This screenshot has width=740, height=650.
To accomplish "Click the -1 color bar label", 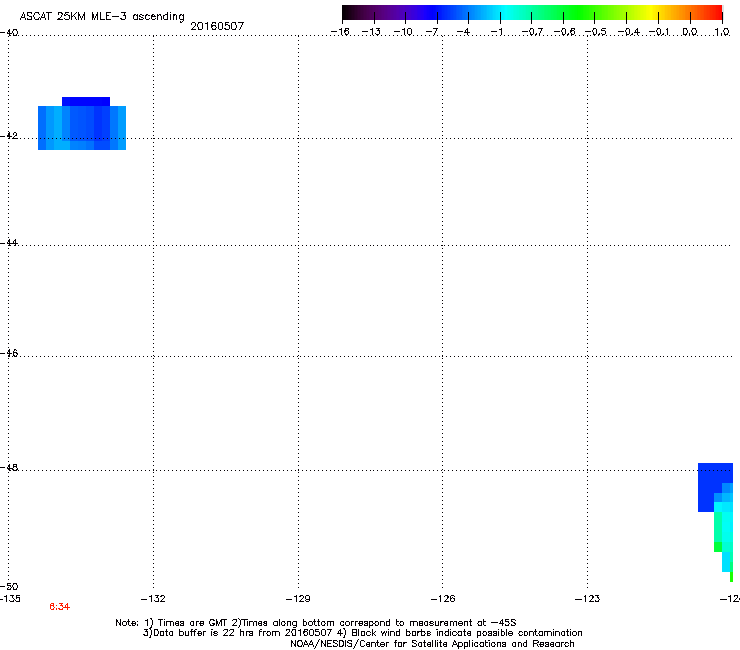I will coord(496,32).
